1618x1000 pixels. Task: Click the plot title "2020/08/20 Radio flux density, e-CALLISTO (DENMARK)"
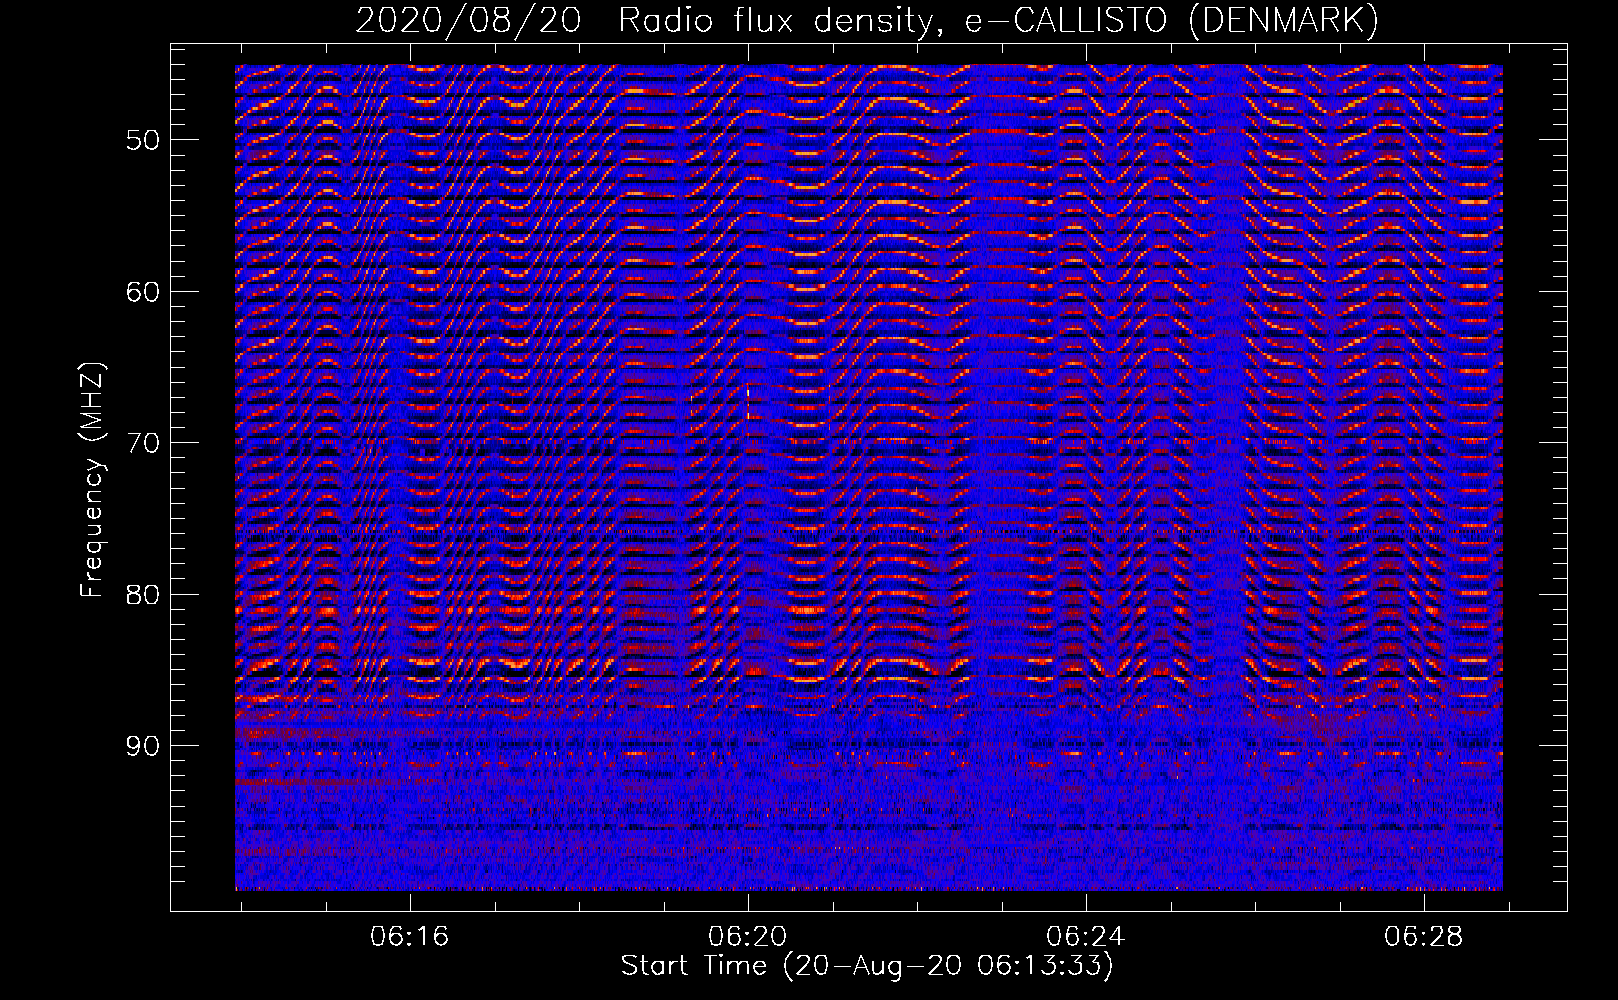(x=867, y=20)
